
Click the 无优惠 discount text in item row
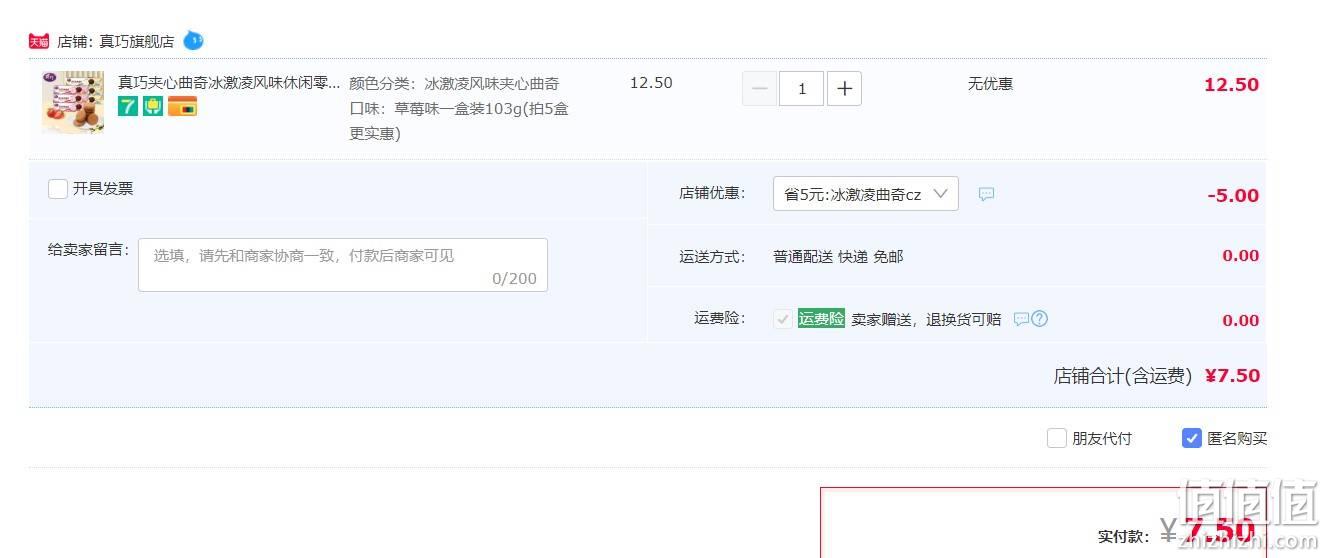[x=990, y=83]
